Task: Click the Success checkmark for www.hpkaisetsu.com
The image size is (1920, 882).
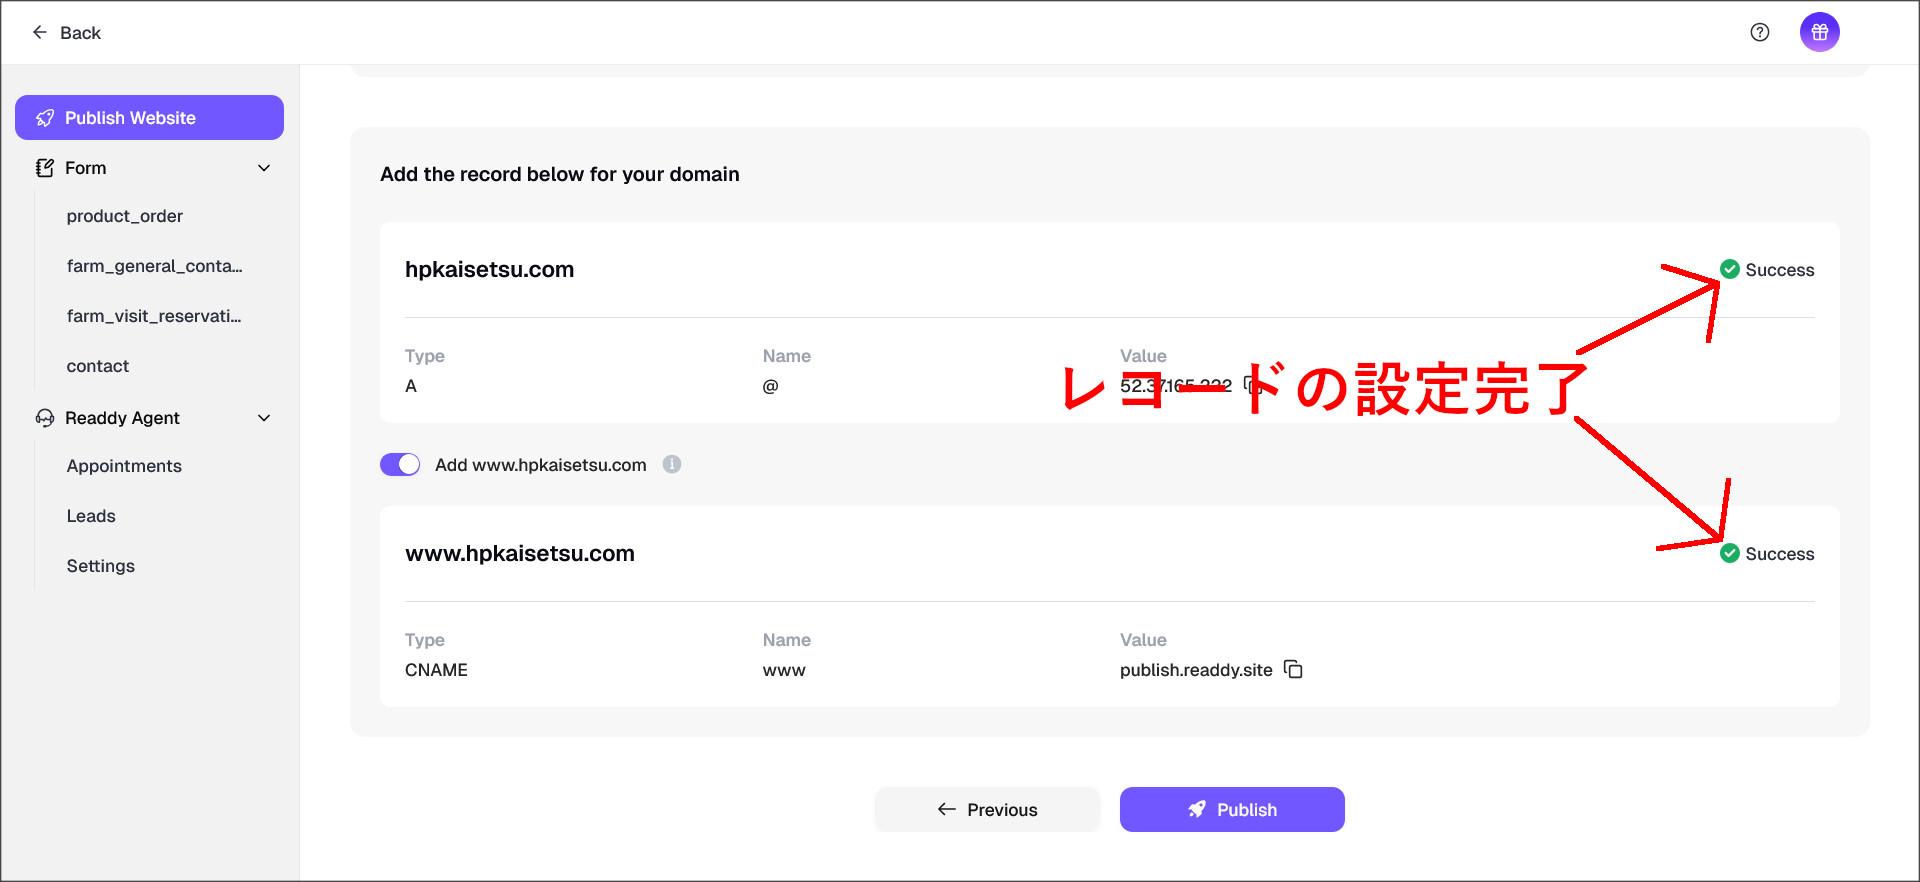Action: point(1730,553)
